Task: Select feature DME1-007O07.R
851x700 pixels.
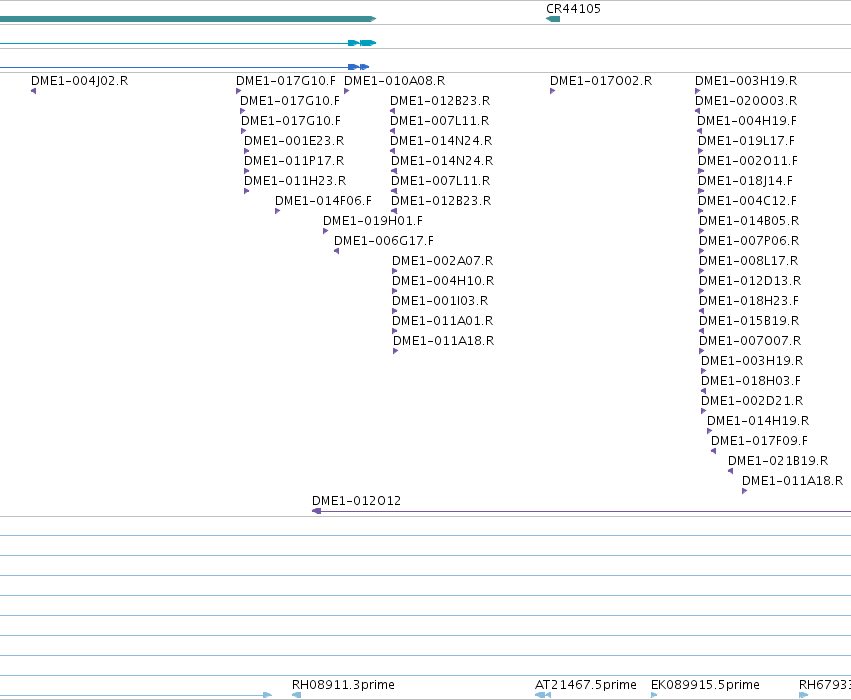Action: click(750, 341)
